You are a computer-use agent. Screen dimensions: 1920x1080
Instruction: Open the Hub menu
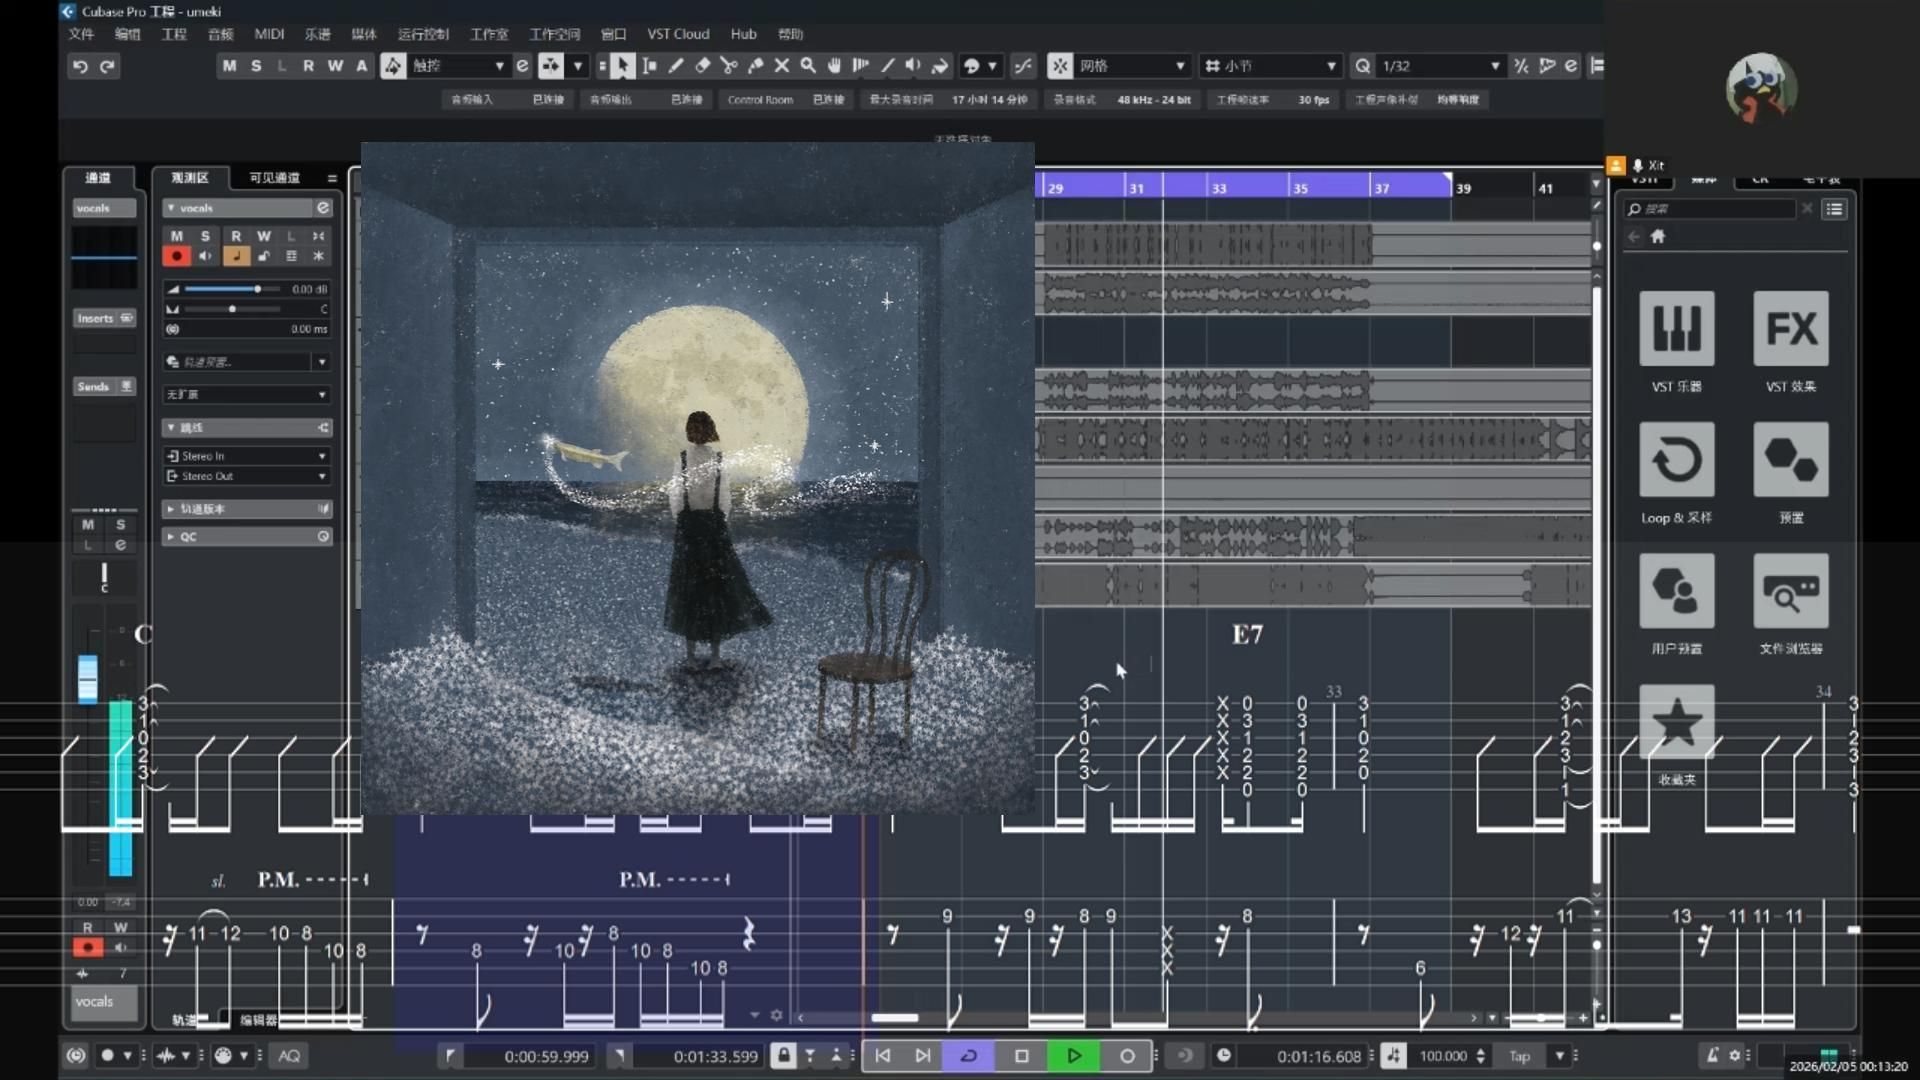[x=743, y=34]
